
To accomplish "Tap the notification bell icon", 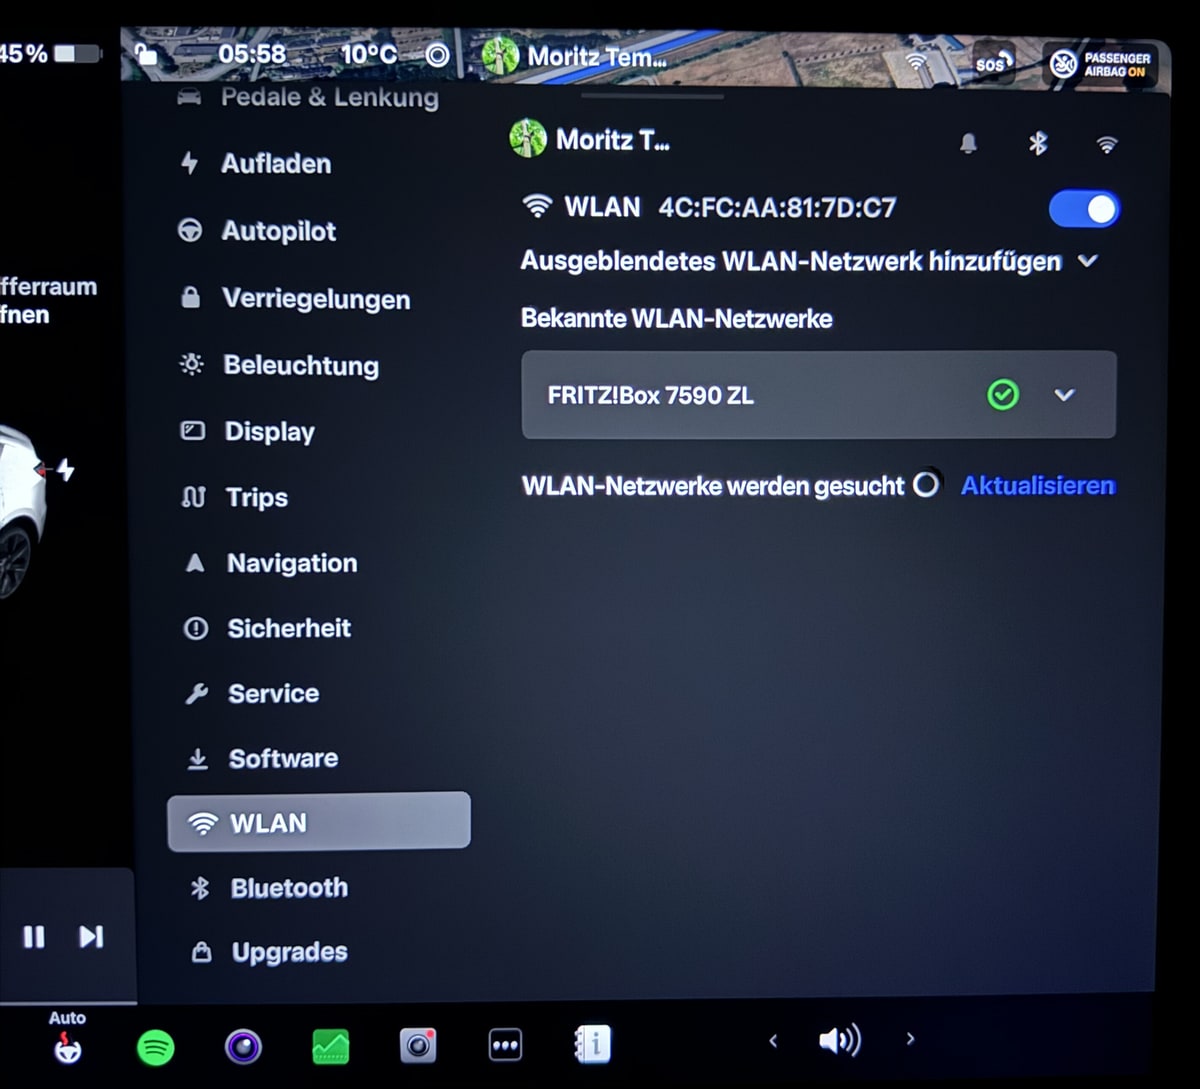I will point(968,144).
